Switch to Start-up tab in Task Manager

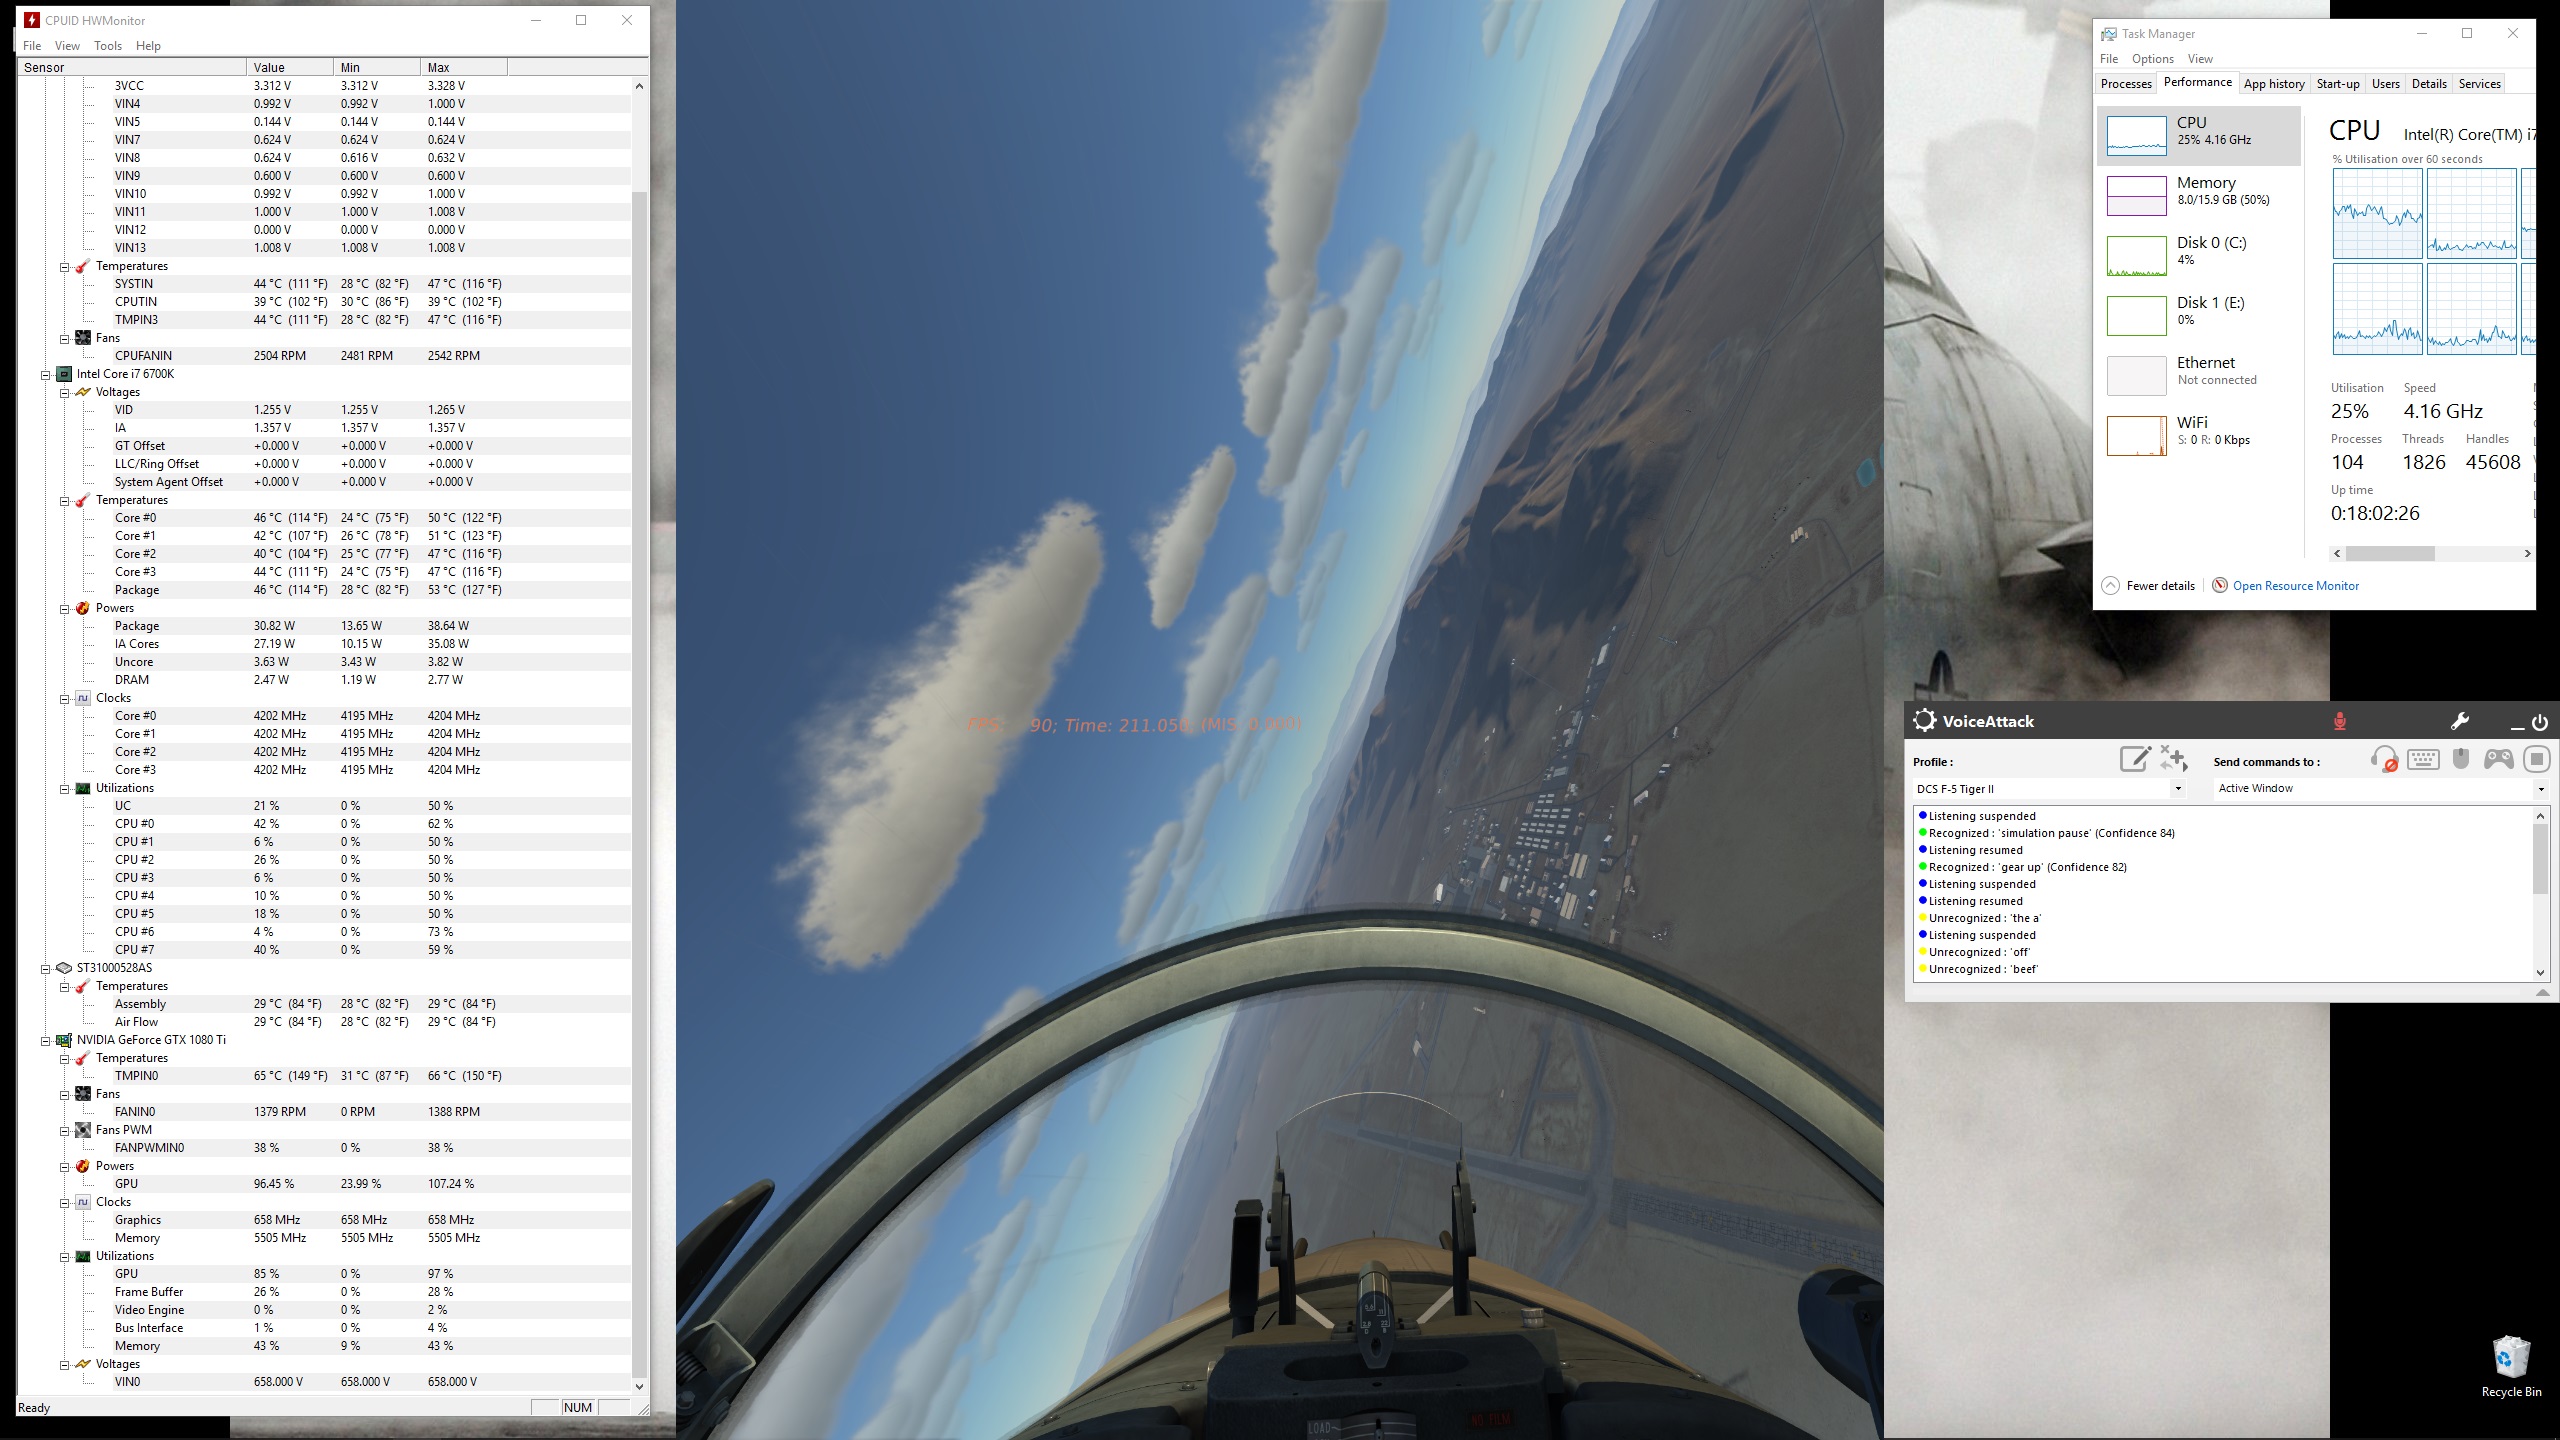2338,84
